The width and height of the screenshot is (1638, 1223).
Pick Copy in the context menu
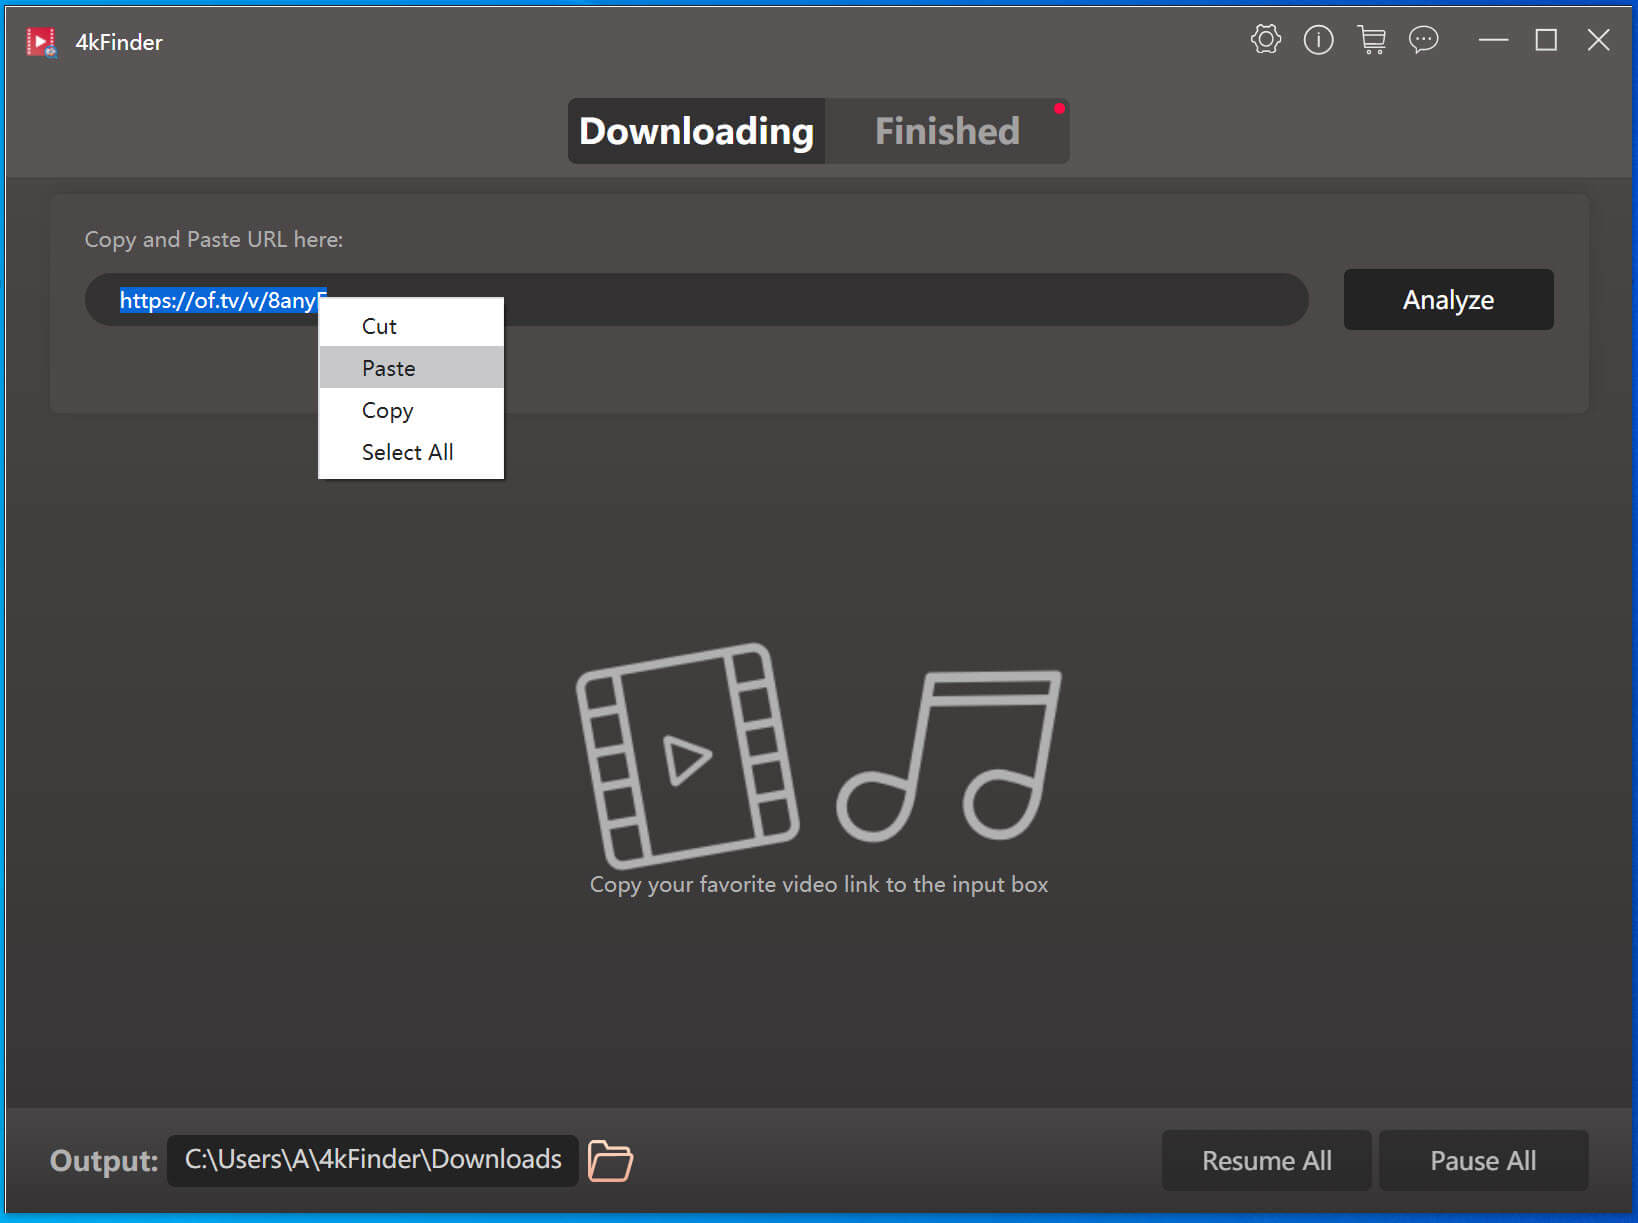pyautogui.click(x=387, y=410)
